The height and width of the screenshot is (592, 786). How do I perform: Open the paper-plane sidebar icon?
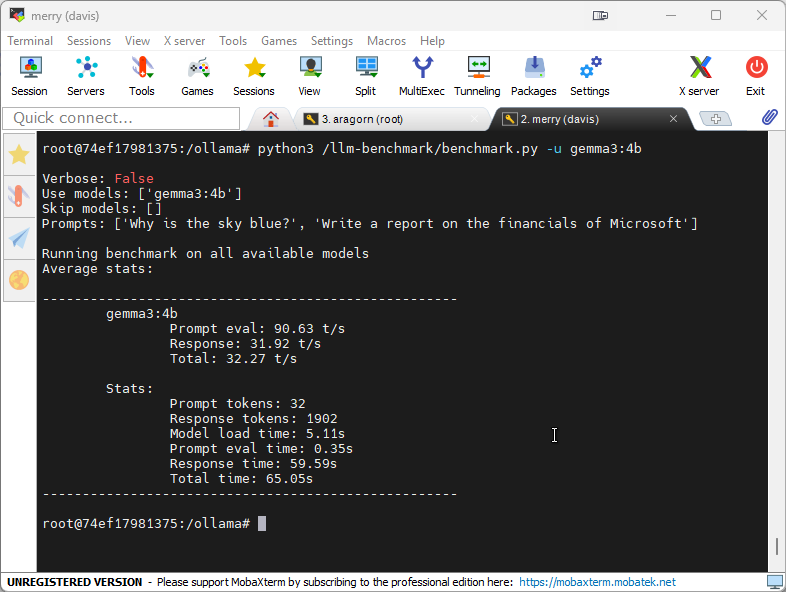tap(19, 237)
